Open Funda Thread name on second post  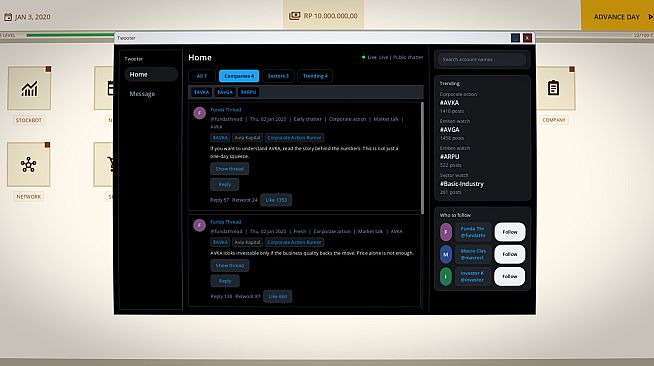[226, 222]
